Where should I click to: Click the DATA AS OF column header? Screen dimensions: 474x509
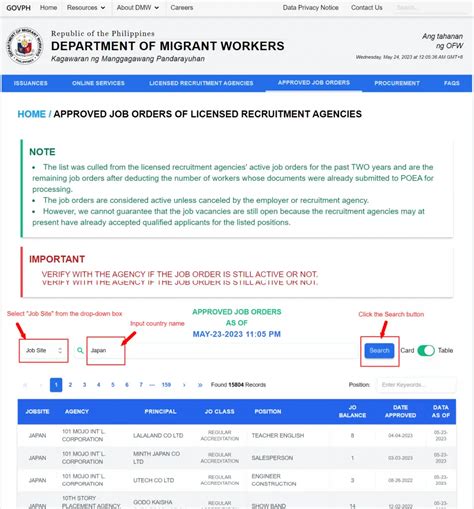coord(441,412)
